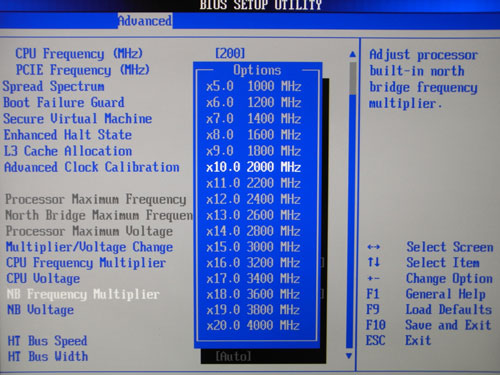The width and height of the screenshot is (500, 375).
Task: Select CPU Frequency (MHz) setting
Action: click(x=79, y=54)
